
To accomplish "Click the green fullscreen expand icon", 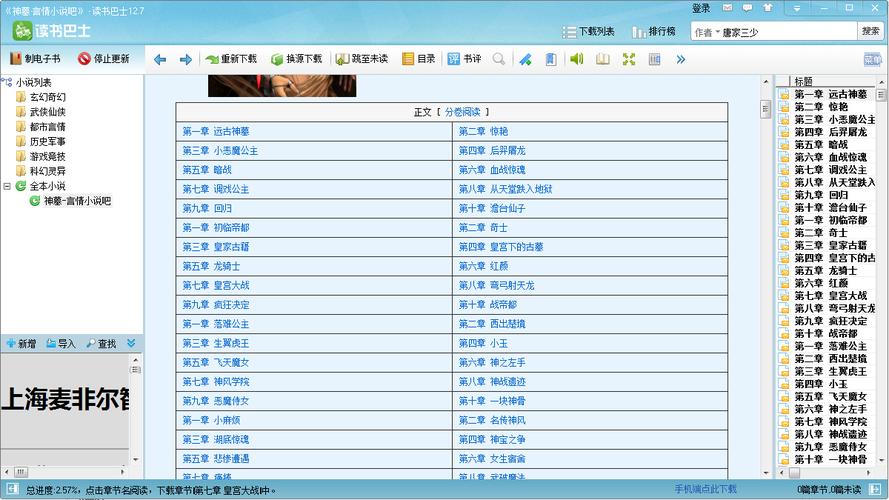I will point(629,59).
